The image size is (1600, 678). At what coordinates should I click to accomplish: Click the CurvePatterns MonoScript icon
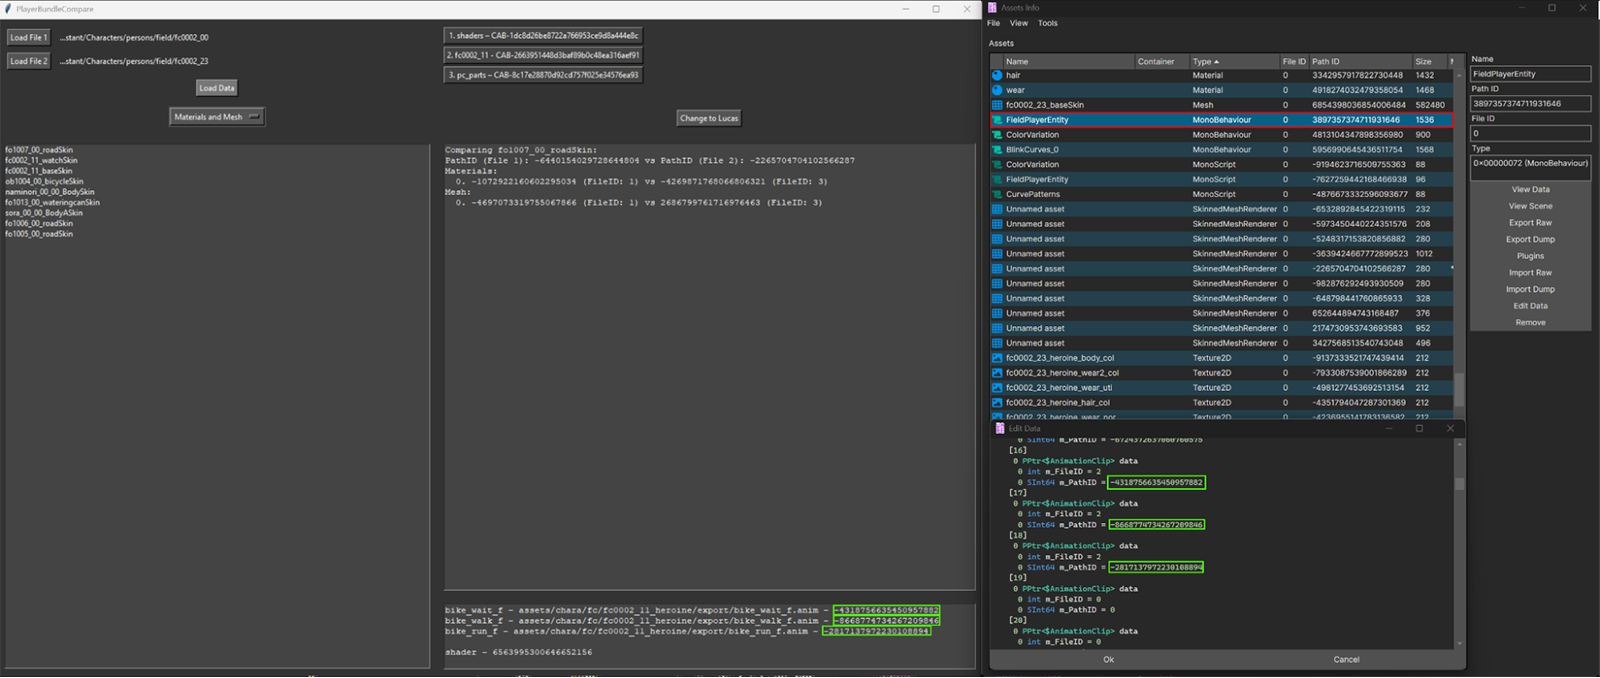pos(997,194)
